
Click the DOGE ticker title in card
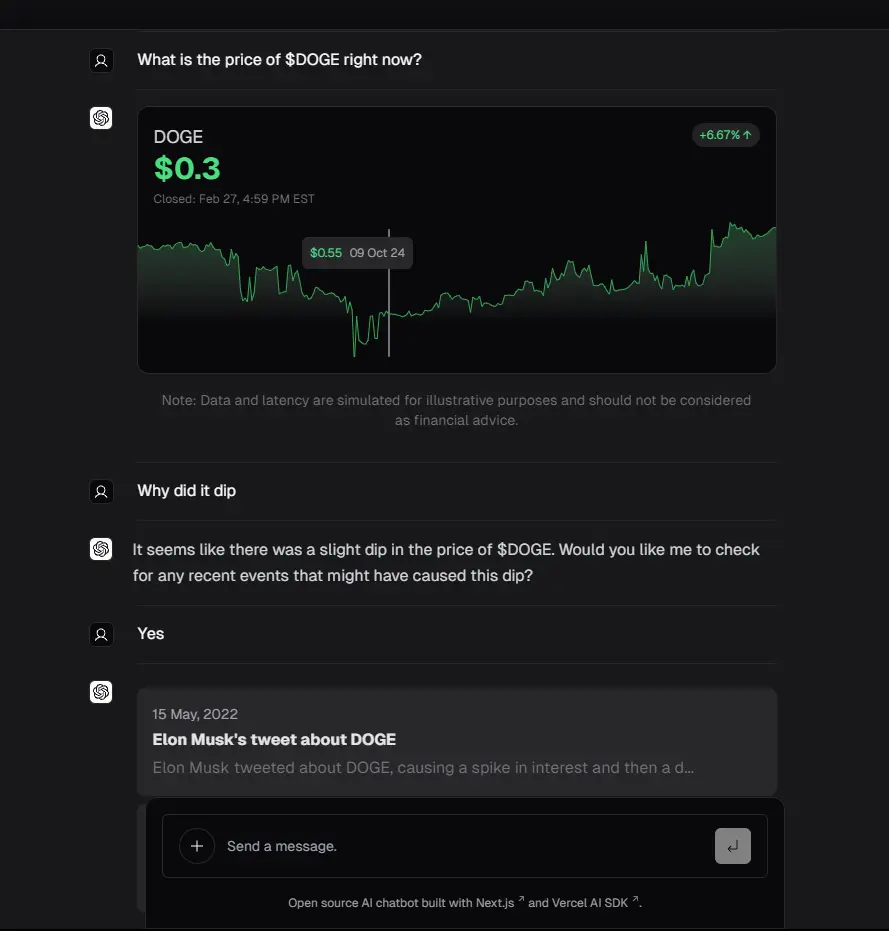(178, 137)
